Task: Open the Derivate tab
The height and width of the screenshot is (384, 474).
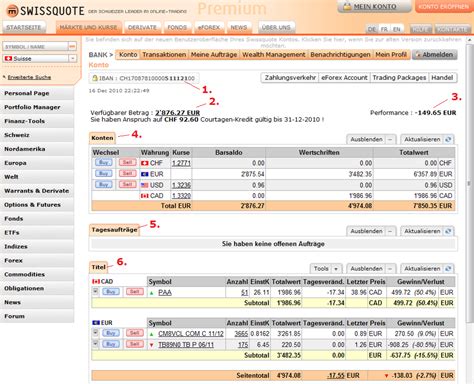Action: point(142,27)
